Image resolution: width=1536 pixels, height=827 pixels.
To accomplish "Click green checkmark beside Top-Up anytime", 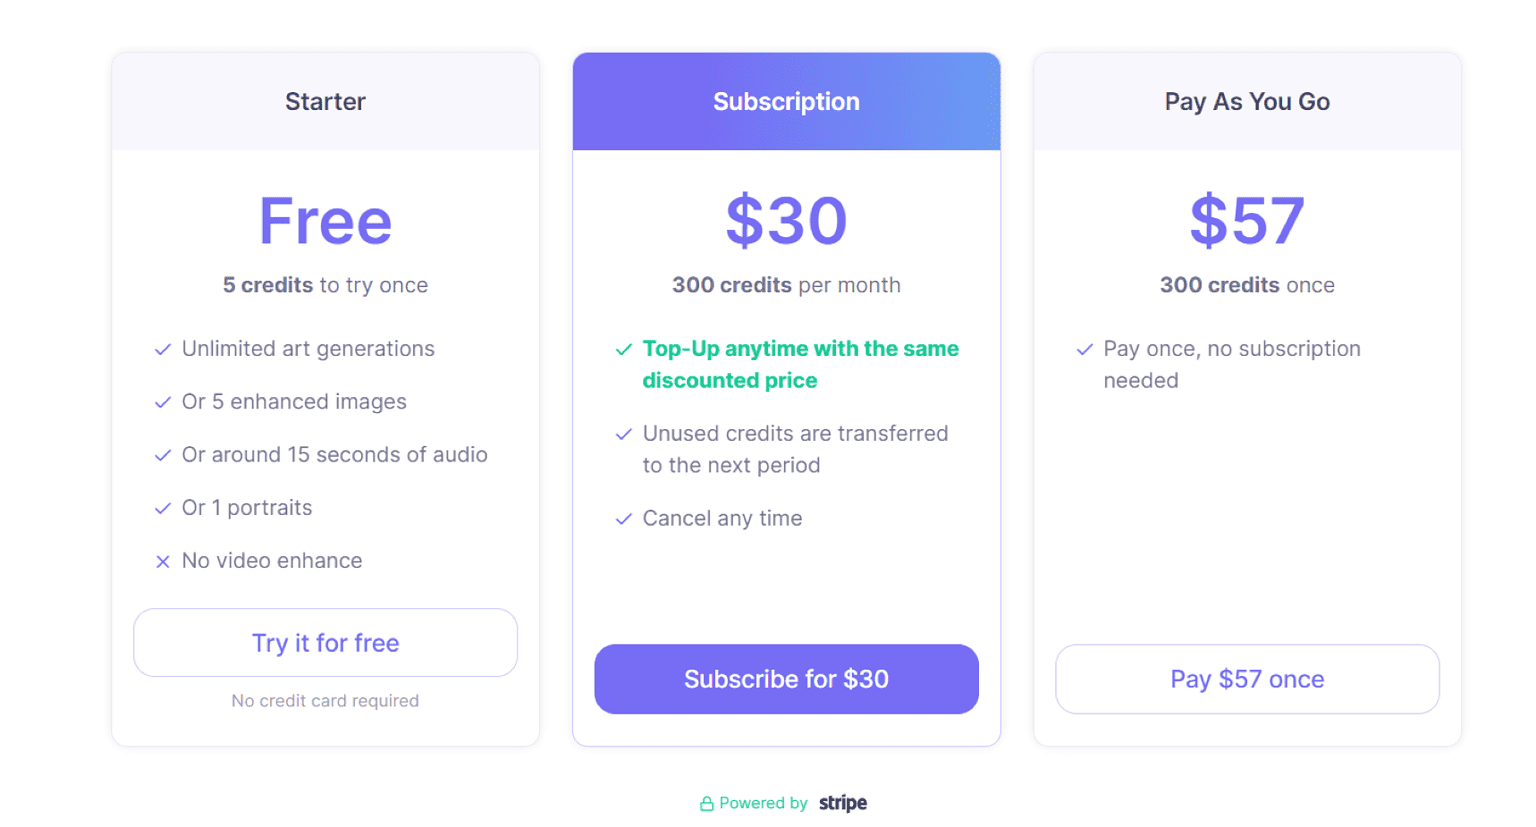I will pos(624,350).
